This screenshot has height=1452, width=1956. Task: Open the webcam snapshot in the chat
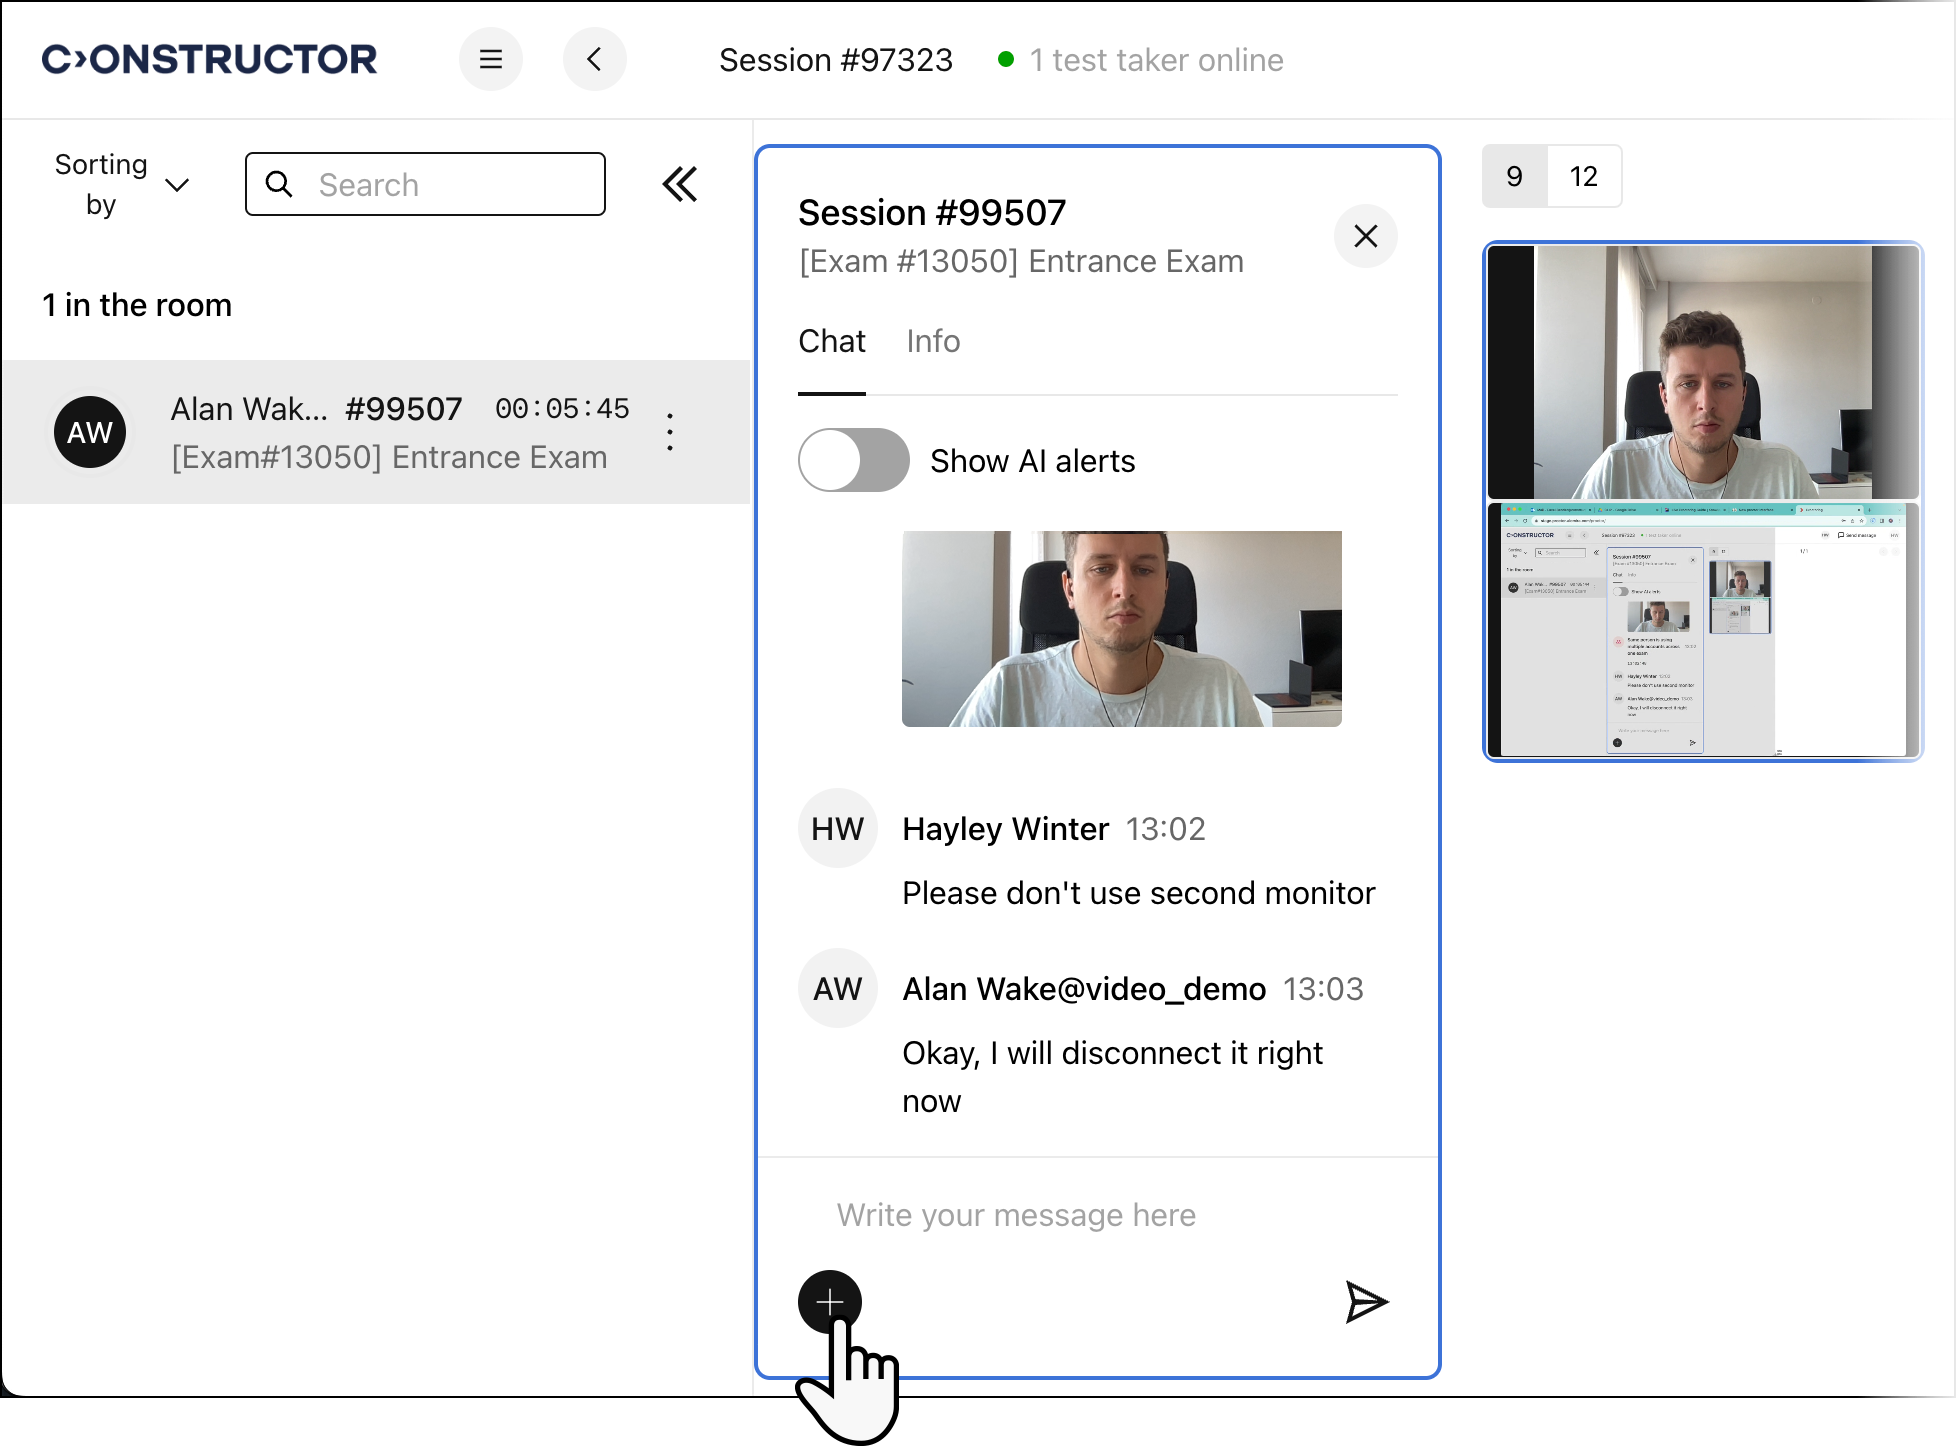coord(1121,629)
